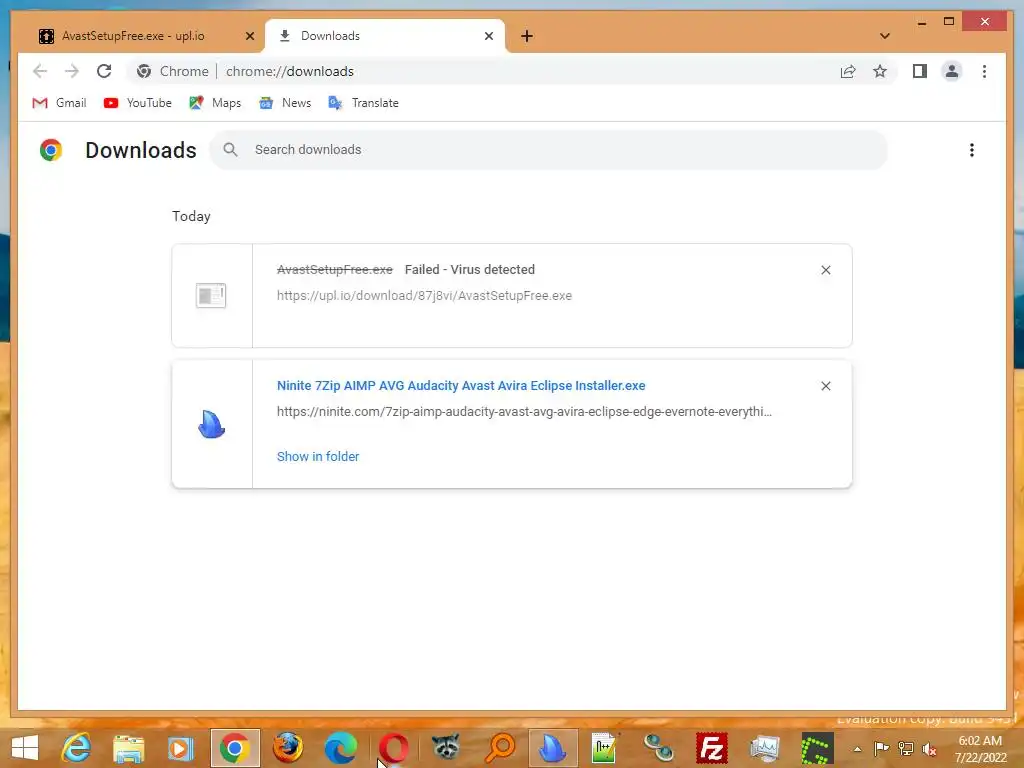
Task: Click the Failed - Virus detected status text
Action: point(470,269)
